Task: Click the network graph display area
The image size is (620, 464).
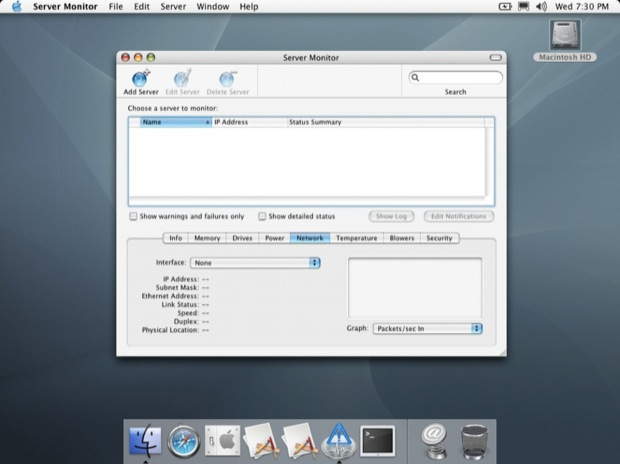Action: pyautogui.click(x=415, y=288)
